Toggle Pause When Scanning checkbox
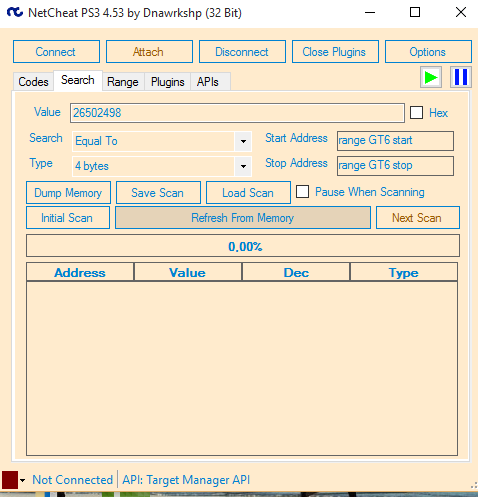The width and height of the screenshot is (478, 497). tap(302, 192)
